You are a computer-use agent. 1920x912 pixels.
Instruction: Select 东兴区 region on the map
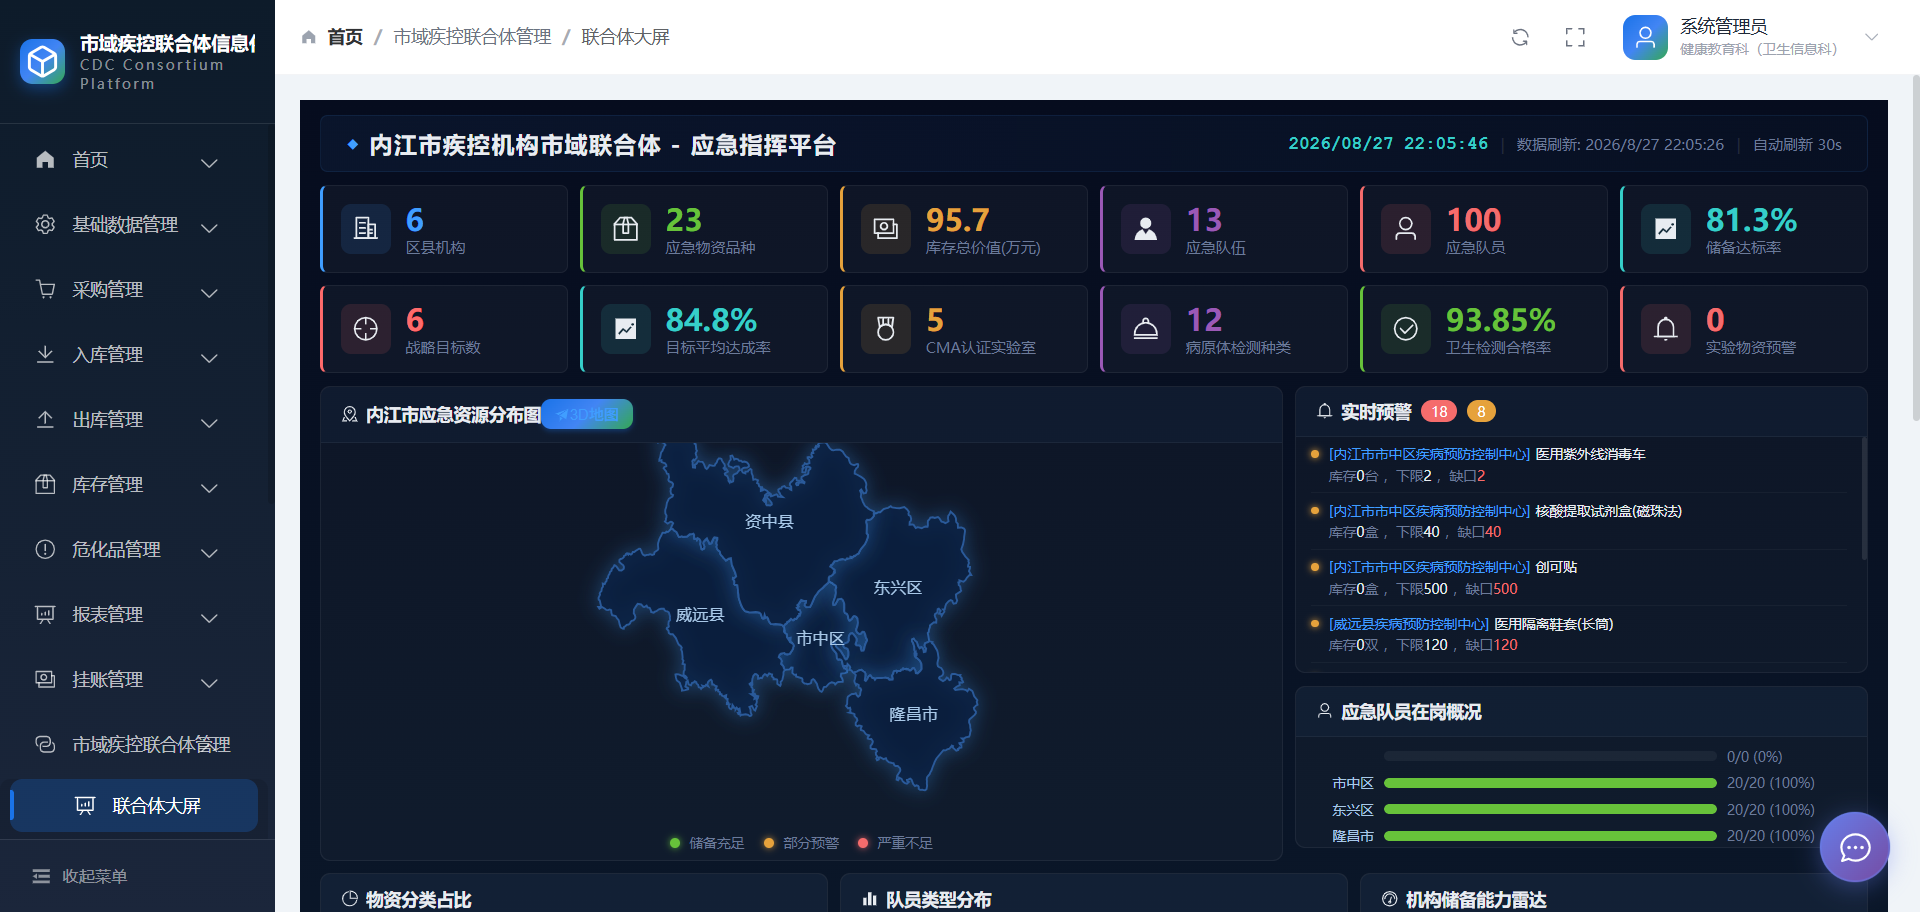click(x=897, y=587)
